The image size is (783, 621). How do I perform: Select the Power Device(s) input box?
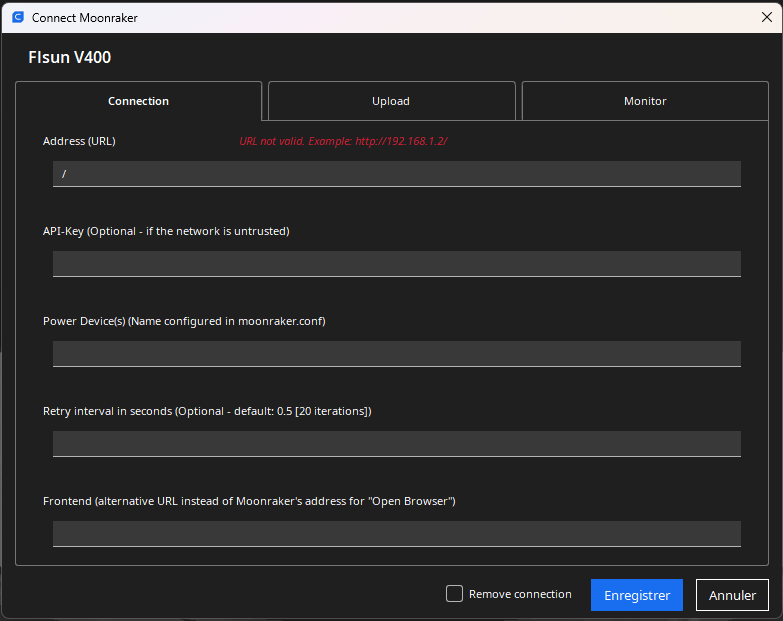coord(397,354)
